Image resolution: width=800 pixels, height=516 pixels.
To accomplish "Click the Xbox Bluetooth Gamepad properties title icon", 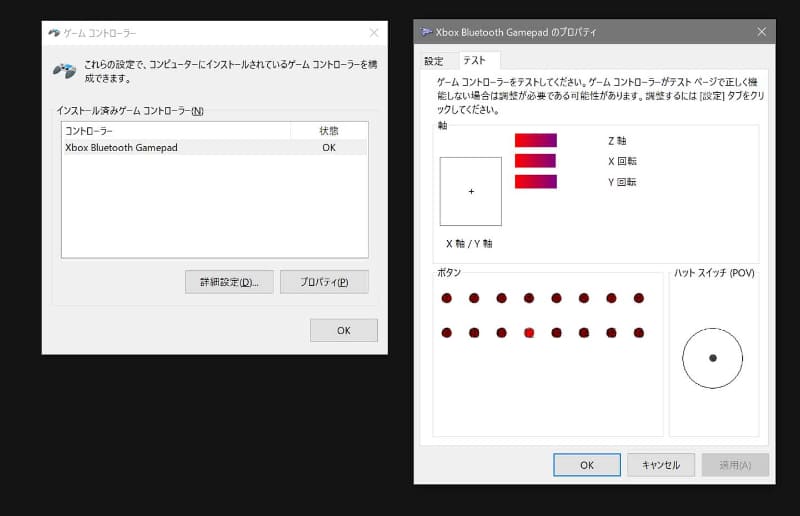I will pyautogui.click(x=426, y=32).
